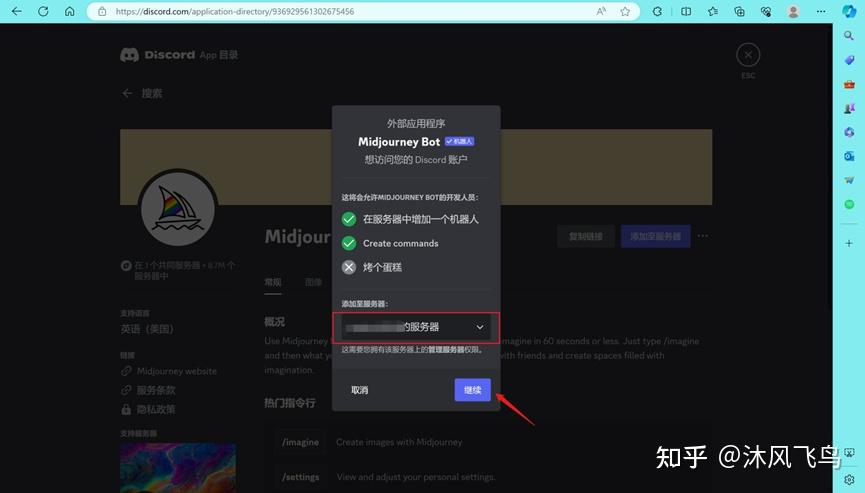This screenshot has height=493, width=865.
Task: Close the app directory with ESC button
Action: (748, 55)
